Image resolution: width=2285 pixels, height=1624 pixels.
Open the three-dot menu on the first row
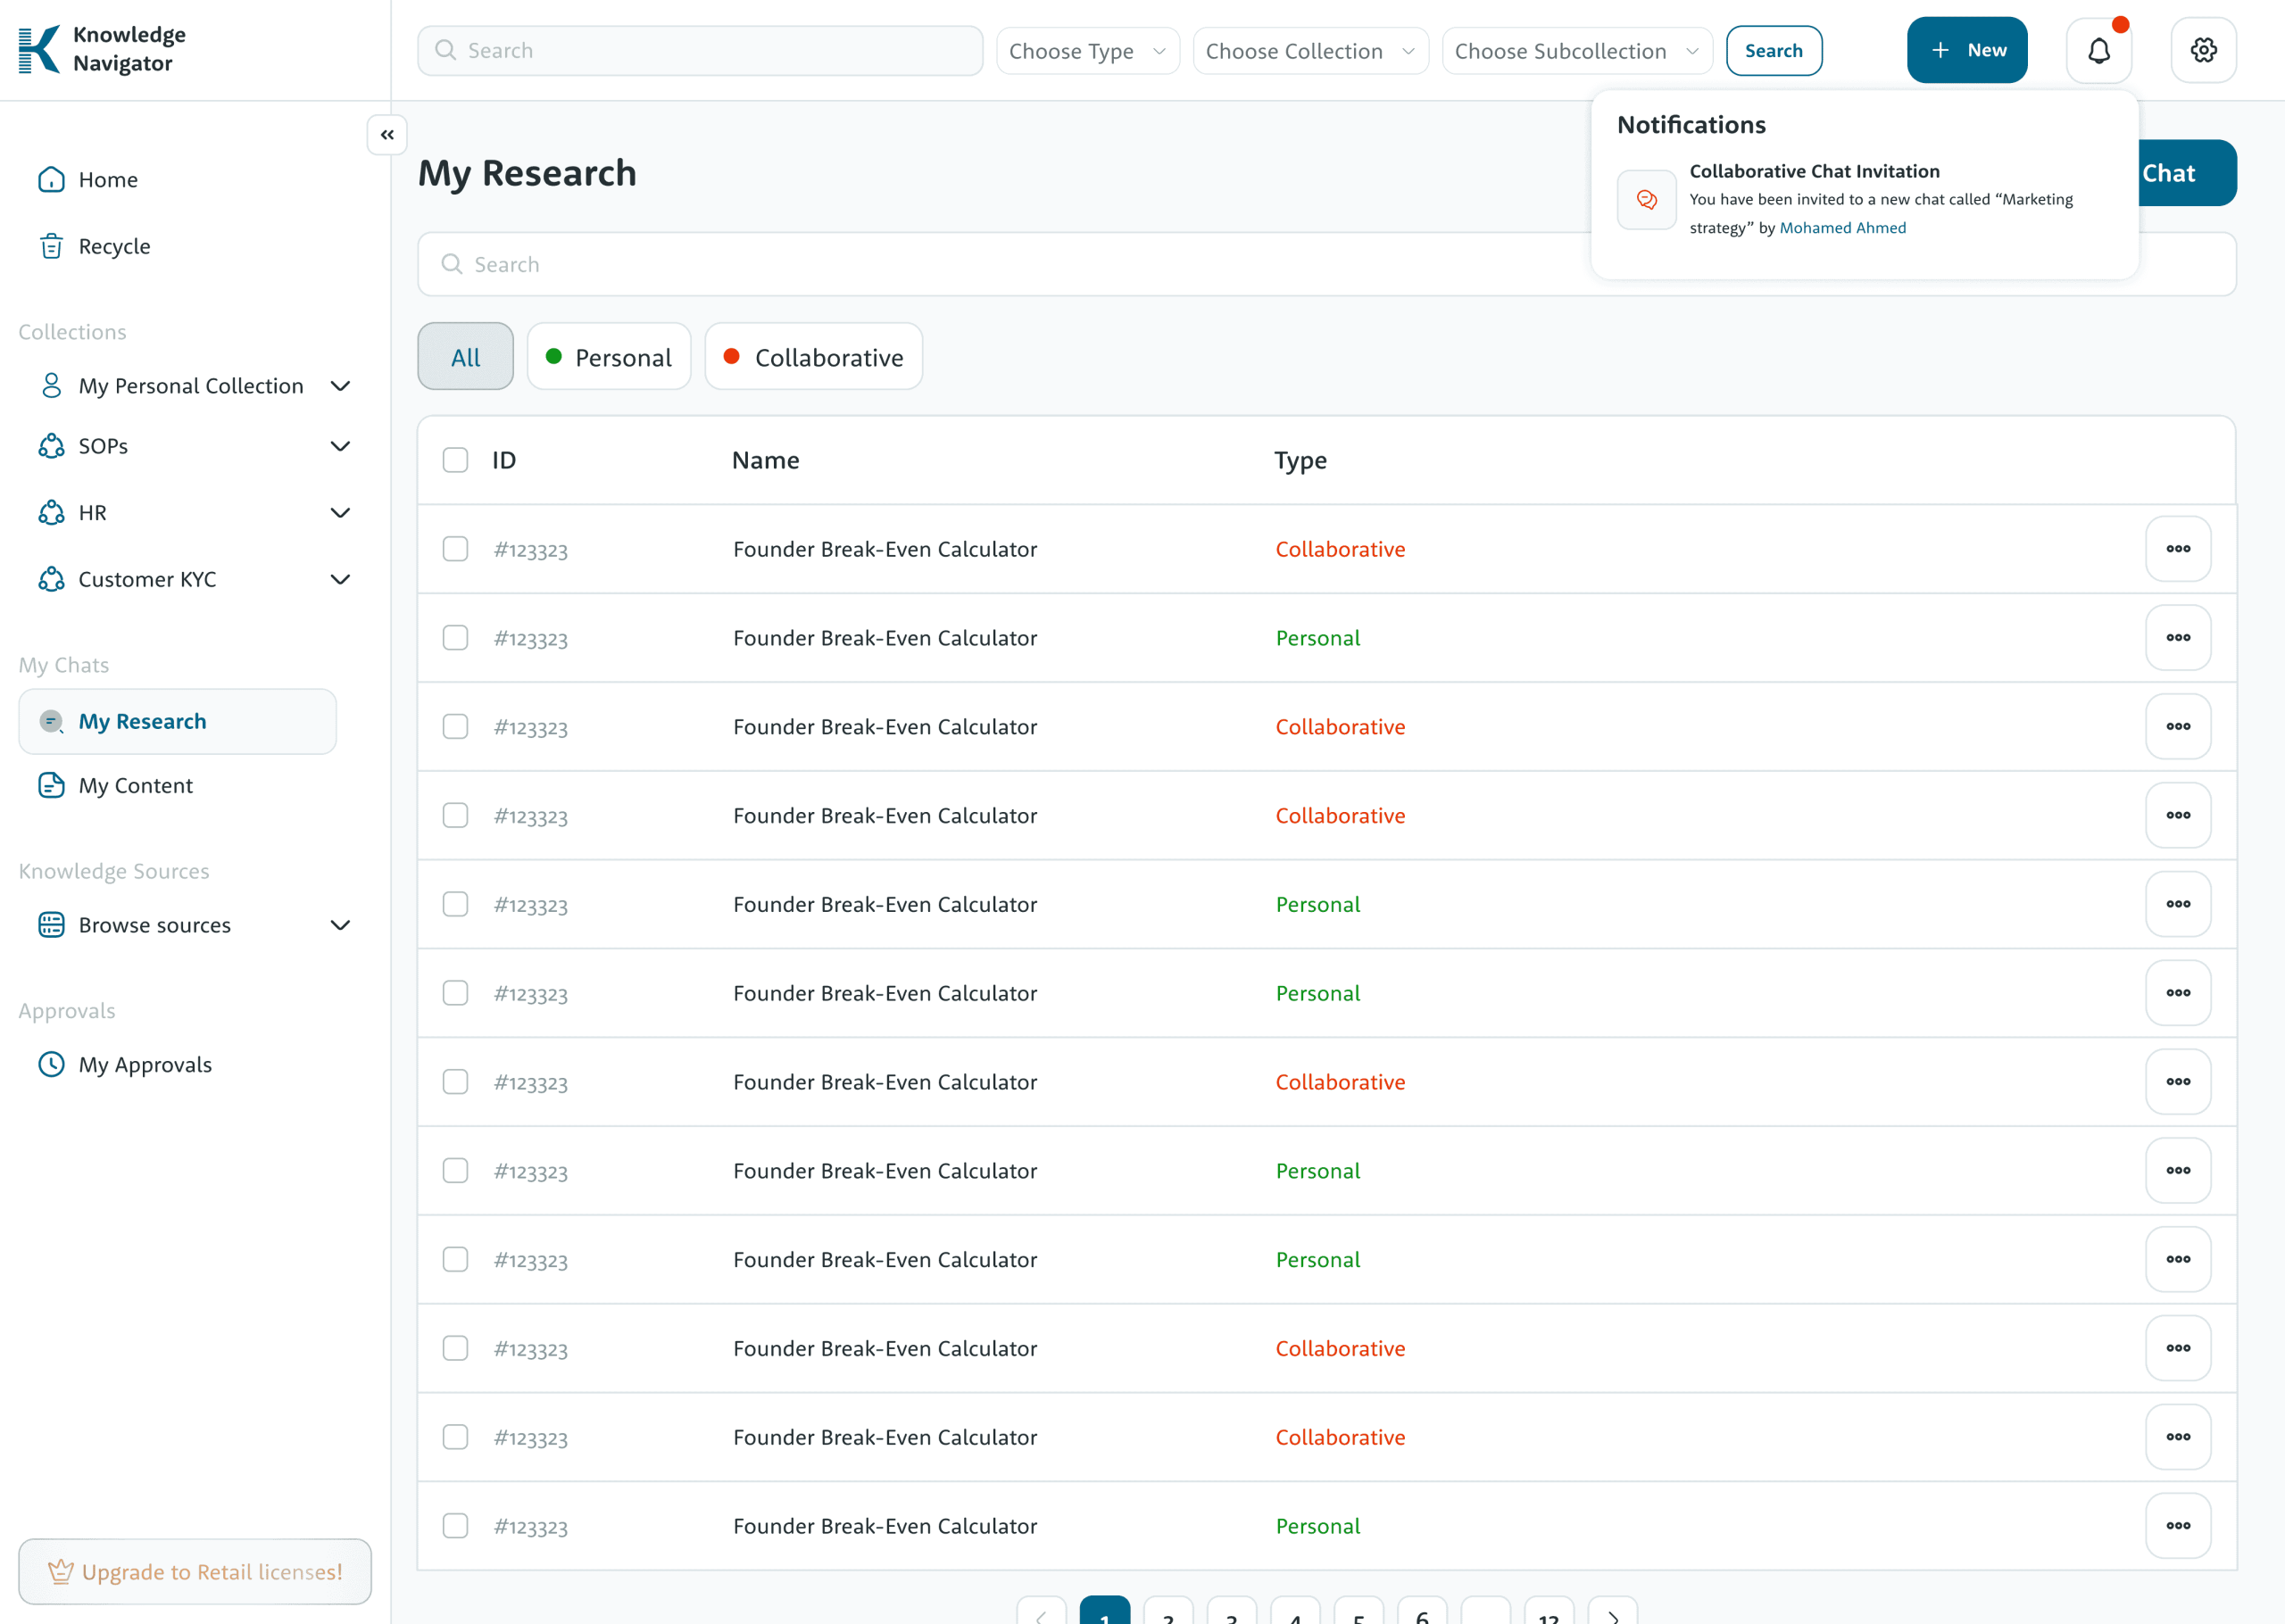2177,549
